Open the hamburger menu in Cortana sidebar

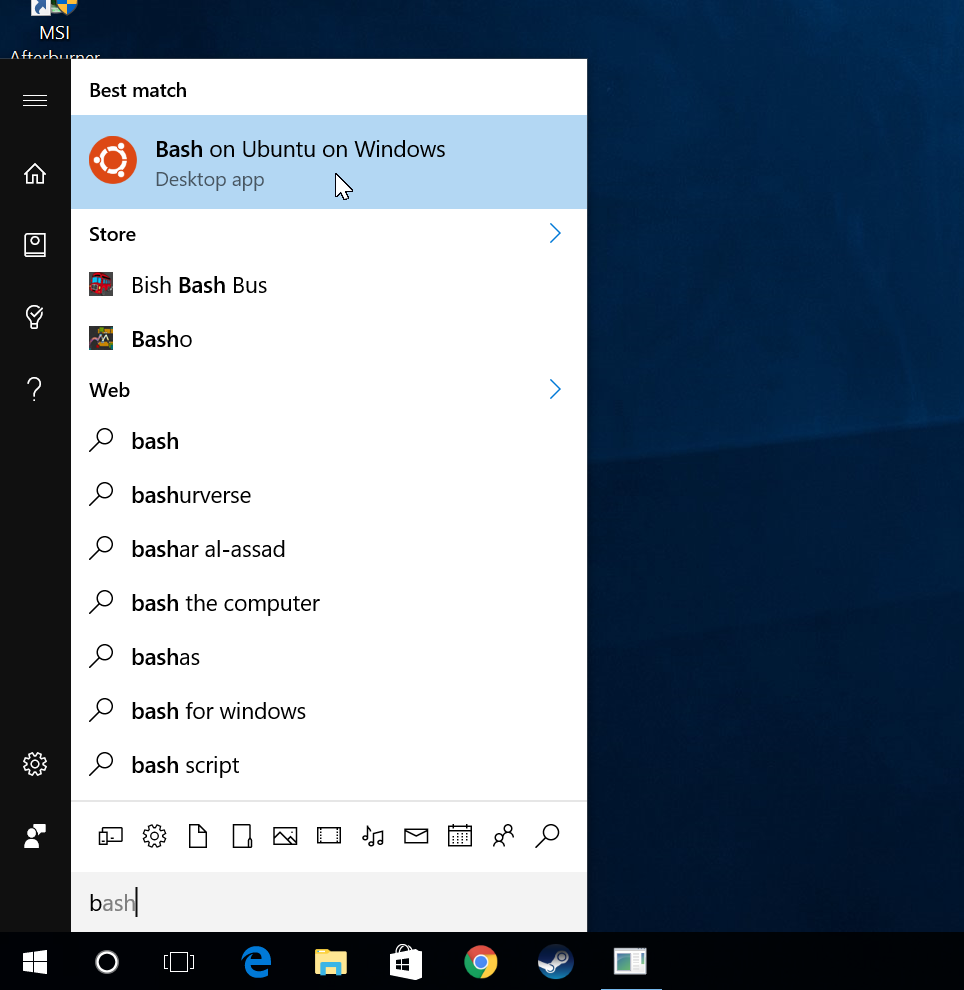(x=35, y=100)
